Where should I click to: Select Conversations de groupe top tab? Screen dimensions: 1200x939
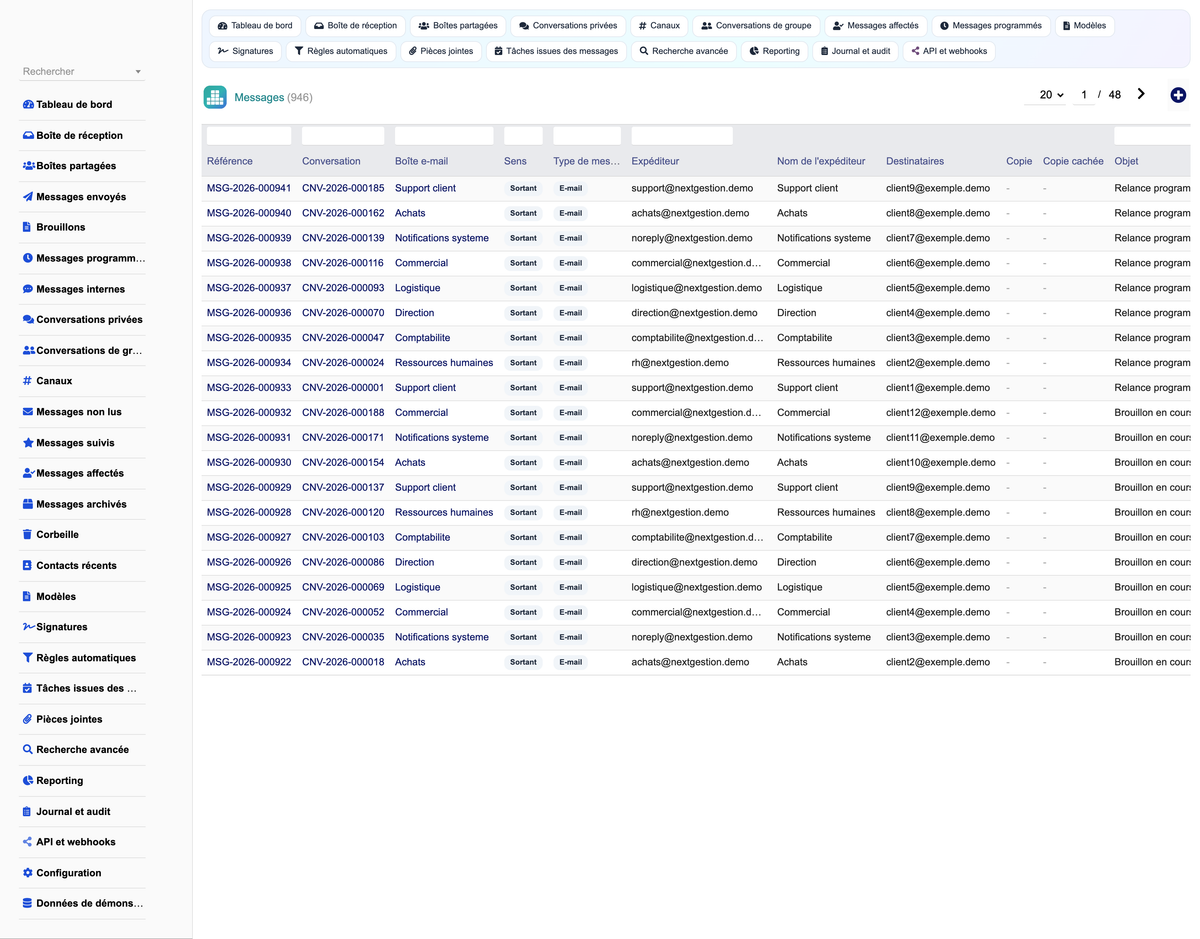click(756, 26)
